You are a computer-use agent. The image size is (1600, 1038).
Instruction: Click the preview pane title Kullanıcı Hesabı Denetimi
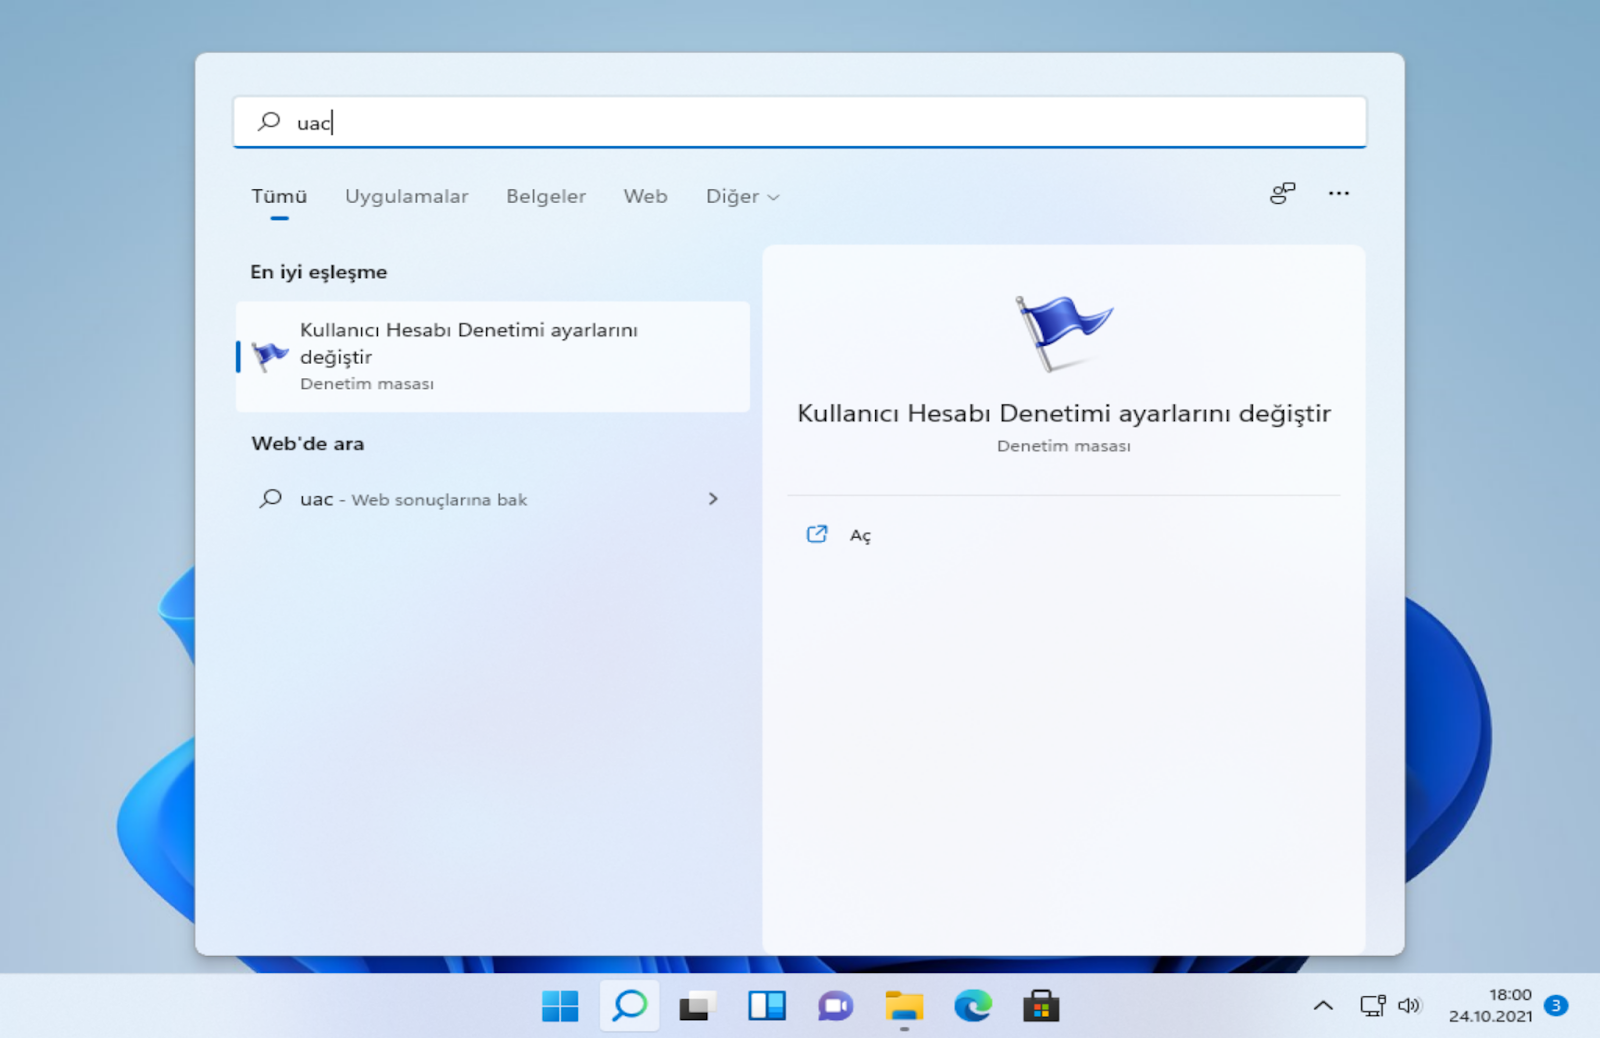pyautogui.click(x=1064, y=413)
